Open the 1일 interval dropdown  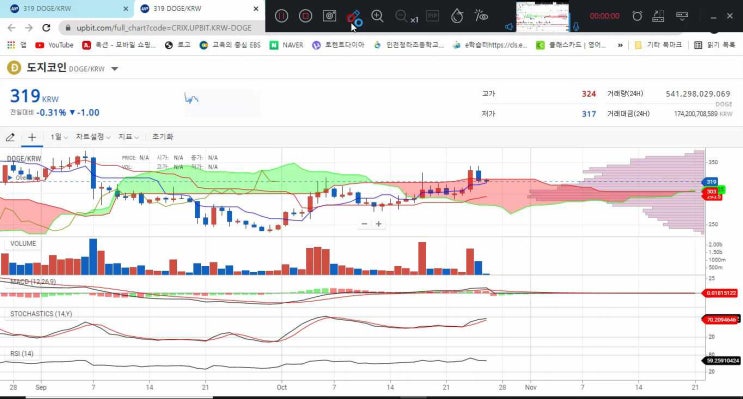pyautogui.click(x=59, y=137)
